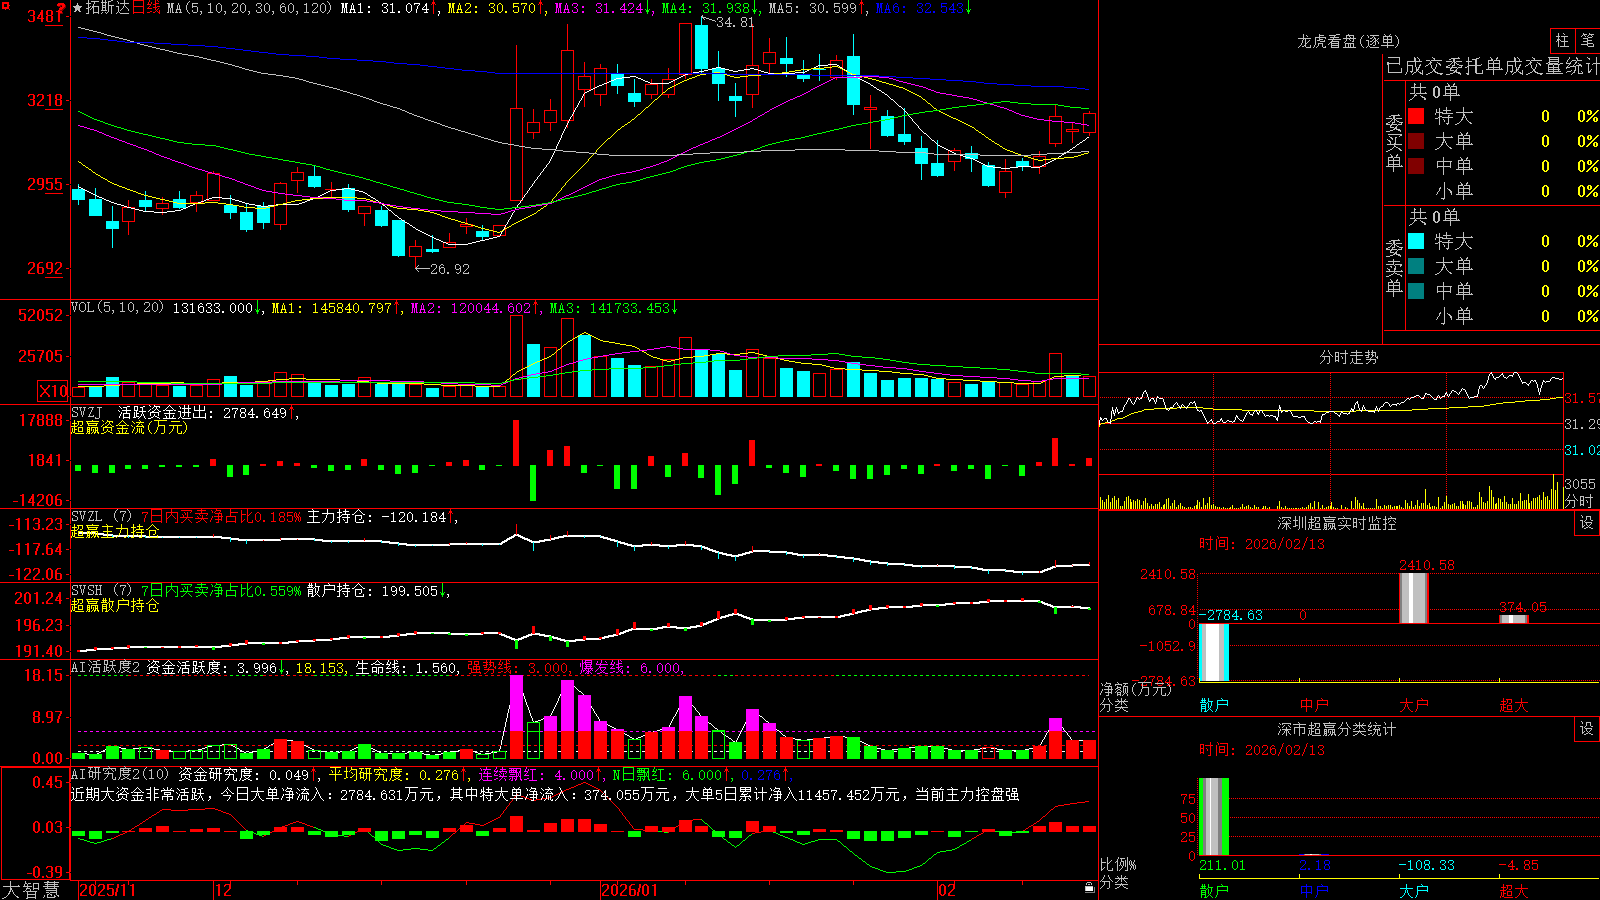Click the 2410.58 大户 bar
This screenshot has height=900, width=1600.
coord(1414,598)
